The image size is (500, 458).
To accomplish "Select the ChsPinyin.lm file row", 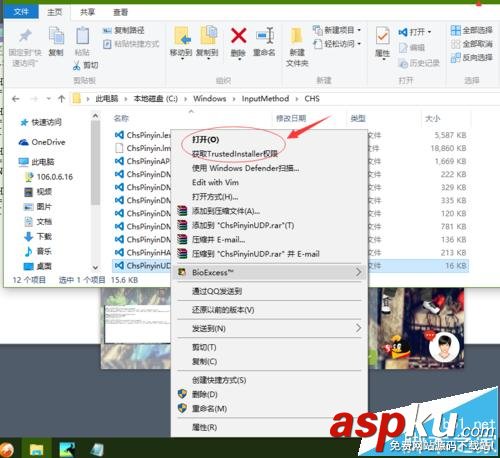I will point(142,148).
